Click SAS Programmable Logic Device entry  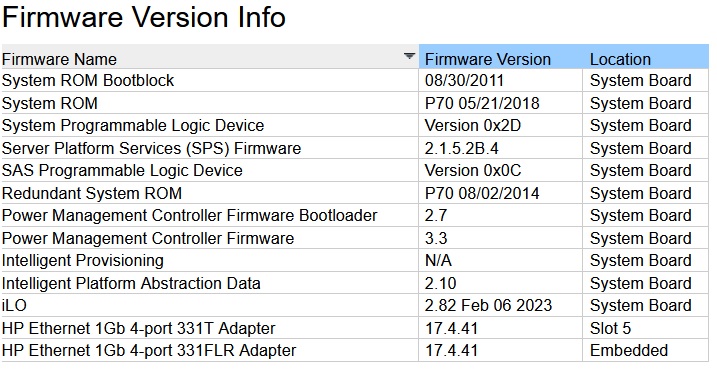pos(122,171)
